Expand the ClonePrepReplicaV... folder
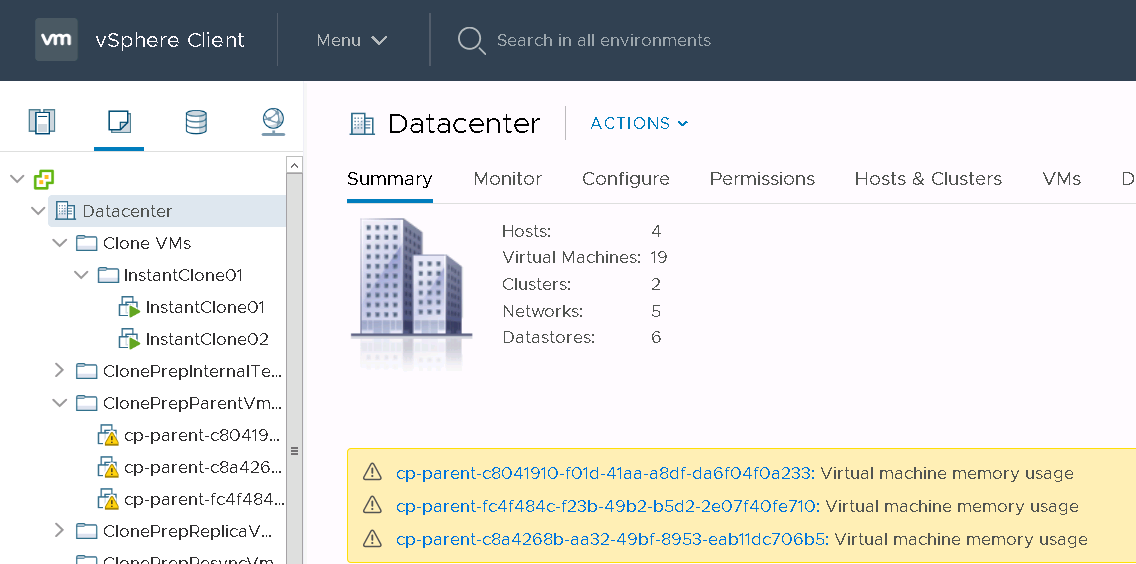1136x564 pixels. [x=59, y=531]
